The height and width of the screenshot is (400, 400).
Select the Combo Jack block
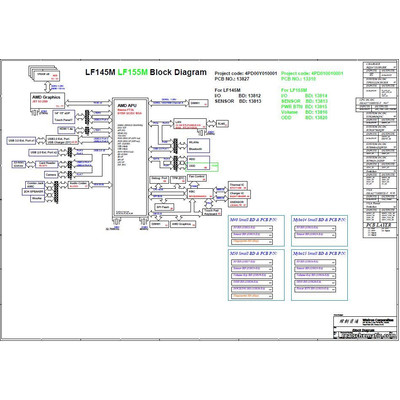[35, 185]
